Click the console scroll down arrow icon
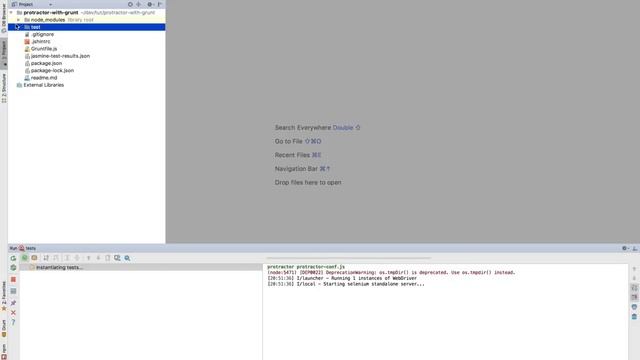640x360 pixels. 634,278
